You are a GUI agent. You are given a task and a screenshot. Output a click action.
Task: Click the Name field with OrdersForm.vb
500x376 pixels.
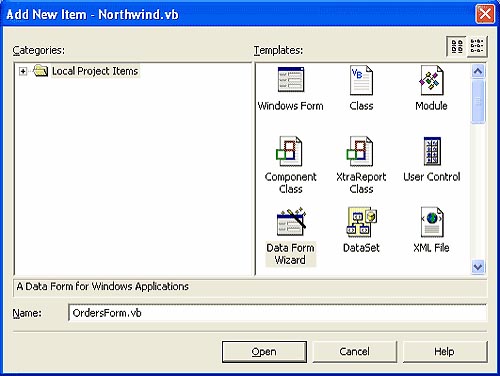[x=277, y=313]
